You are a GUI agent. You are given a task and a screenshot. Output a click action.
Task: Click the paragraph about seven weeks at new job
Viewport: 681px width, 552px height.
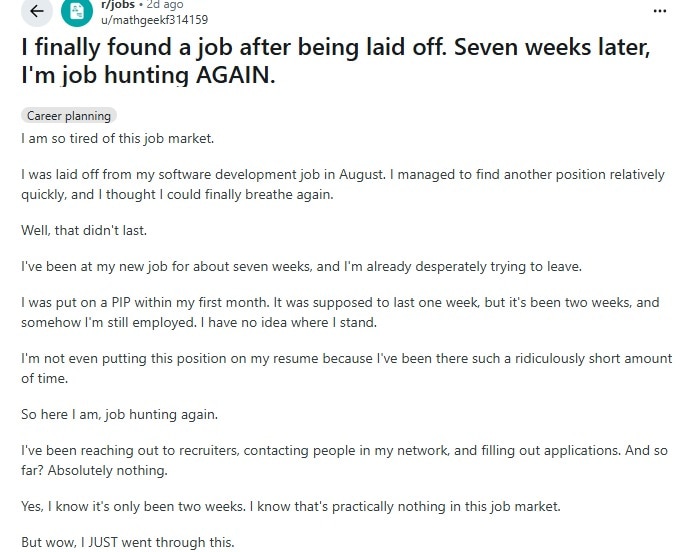coord(301,266)
